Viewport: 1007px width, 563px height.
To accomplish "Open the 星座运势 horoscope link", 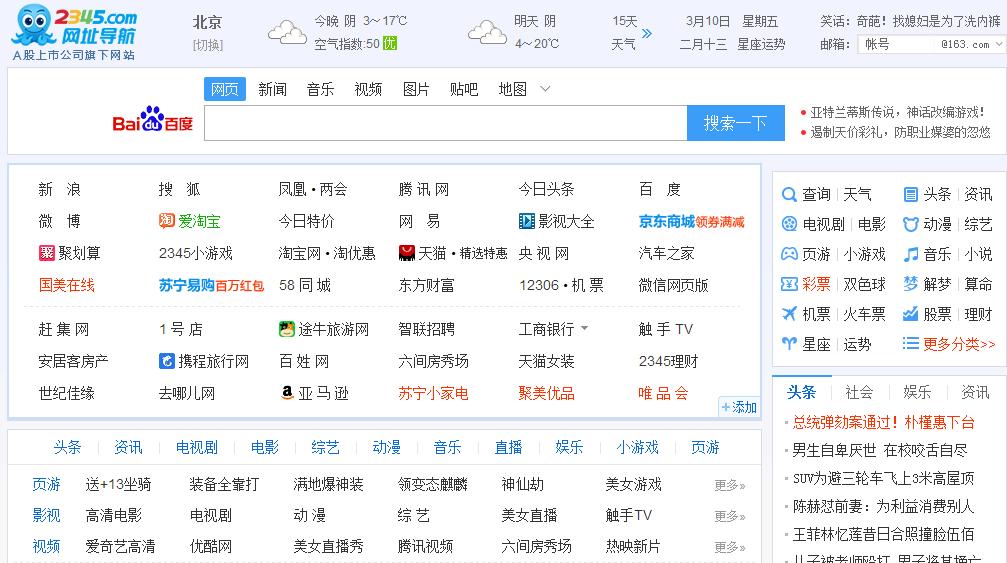I will pyautogui.click(x=761, y=44).
